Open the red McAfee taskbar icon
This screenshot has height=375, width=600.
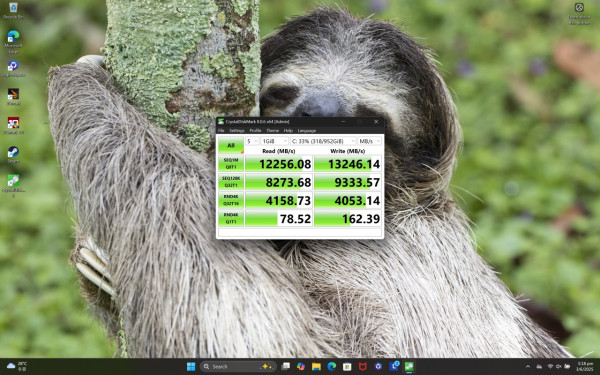[x=362, y=367]
